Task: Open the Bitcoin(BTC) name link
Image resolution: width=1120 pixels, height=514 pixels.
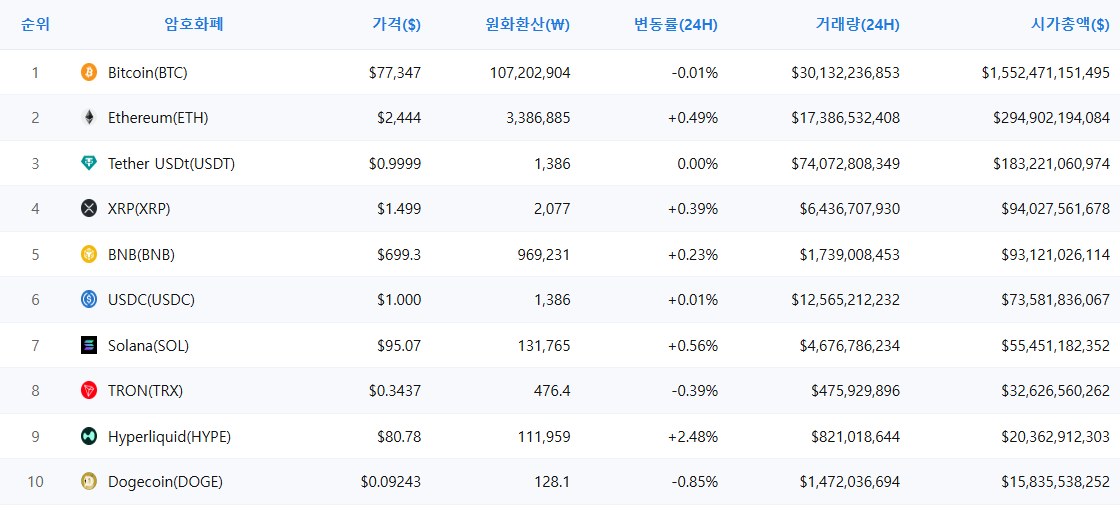Action: click(x=148, y=72)
